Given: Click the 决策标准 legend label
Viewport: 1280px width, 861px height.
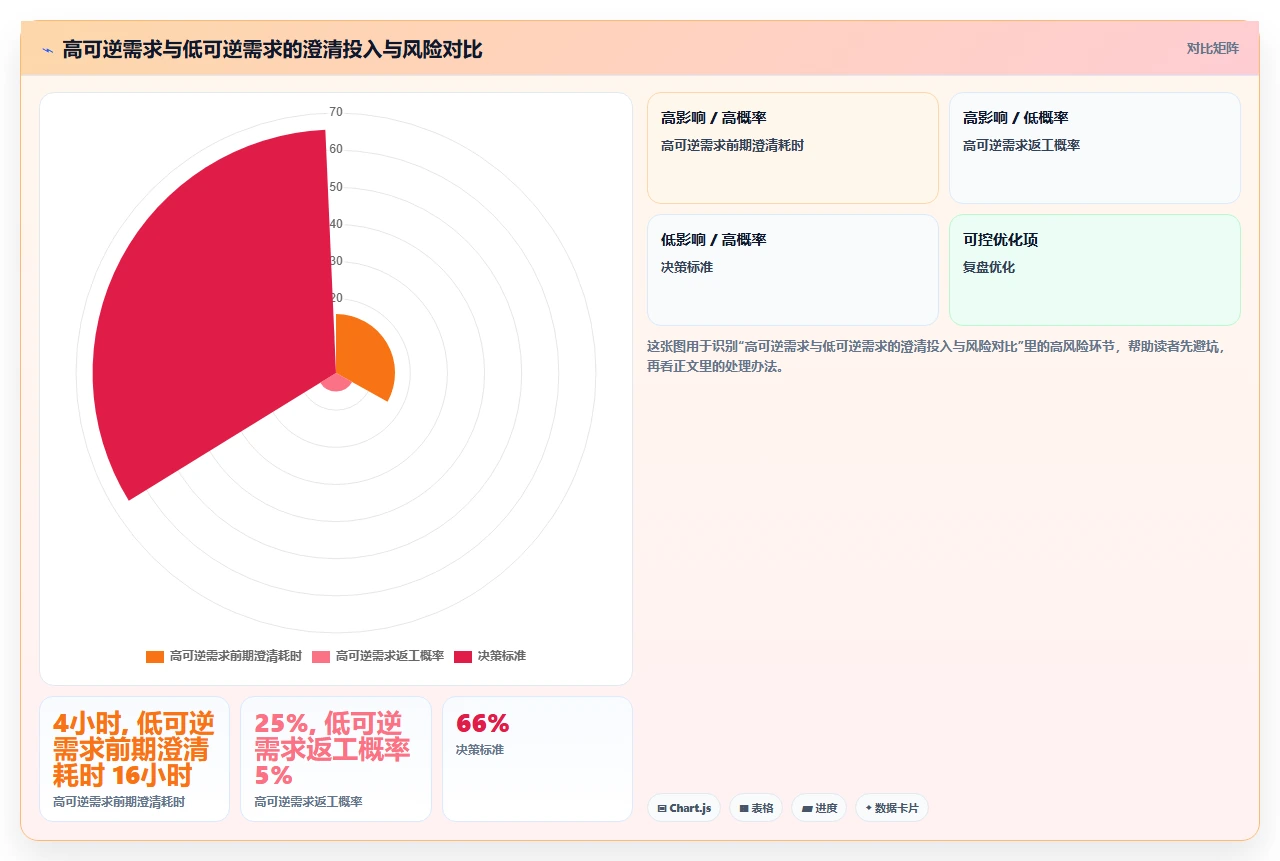Looking at the screenshot, I should [502, 656].
